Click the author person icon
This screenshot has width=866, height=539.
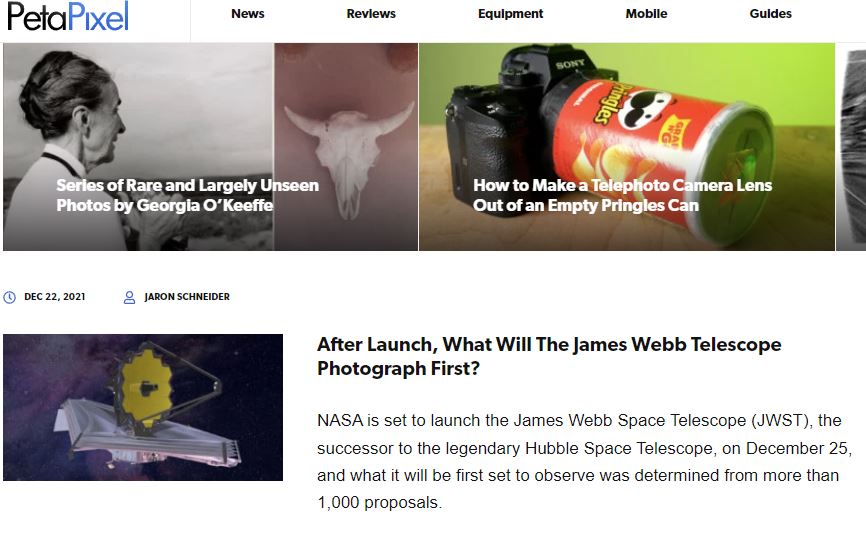[x=129, y=298]
